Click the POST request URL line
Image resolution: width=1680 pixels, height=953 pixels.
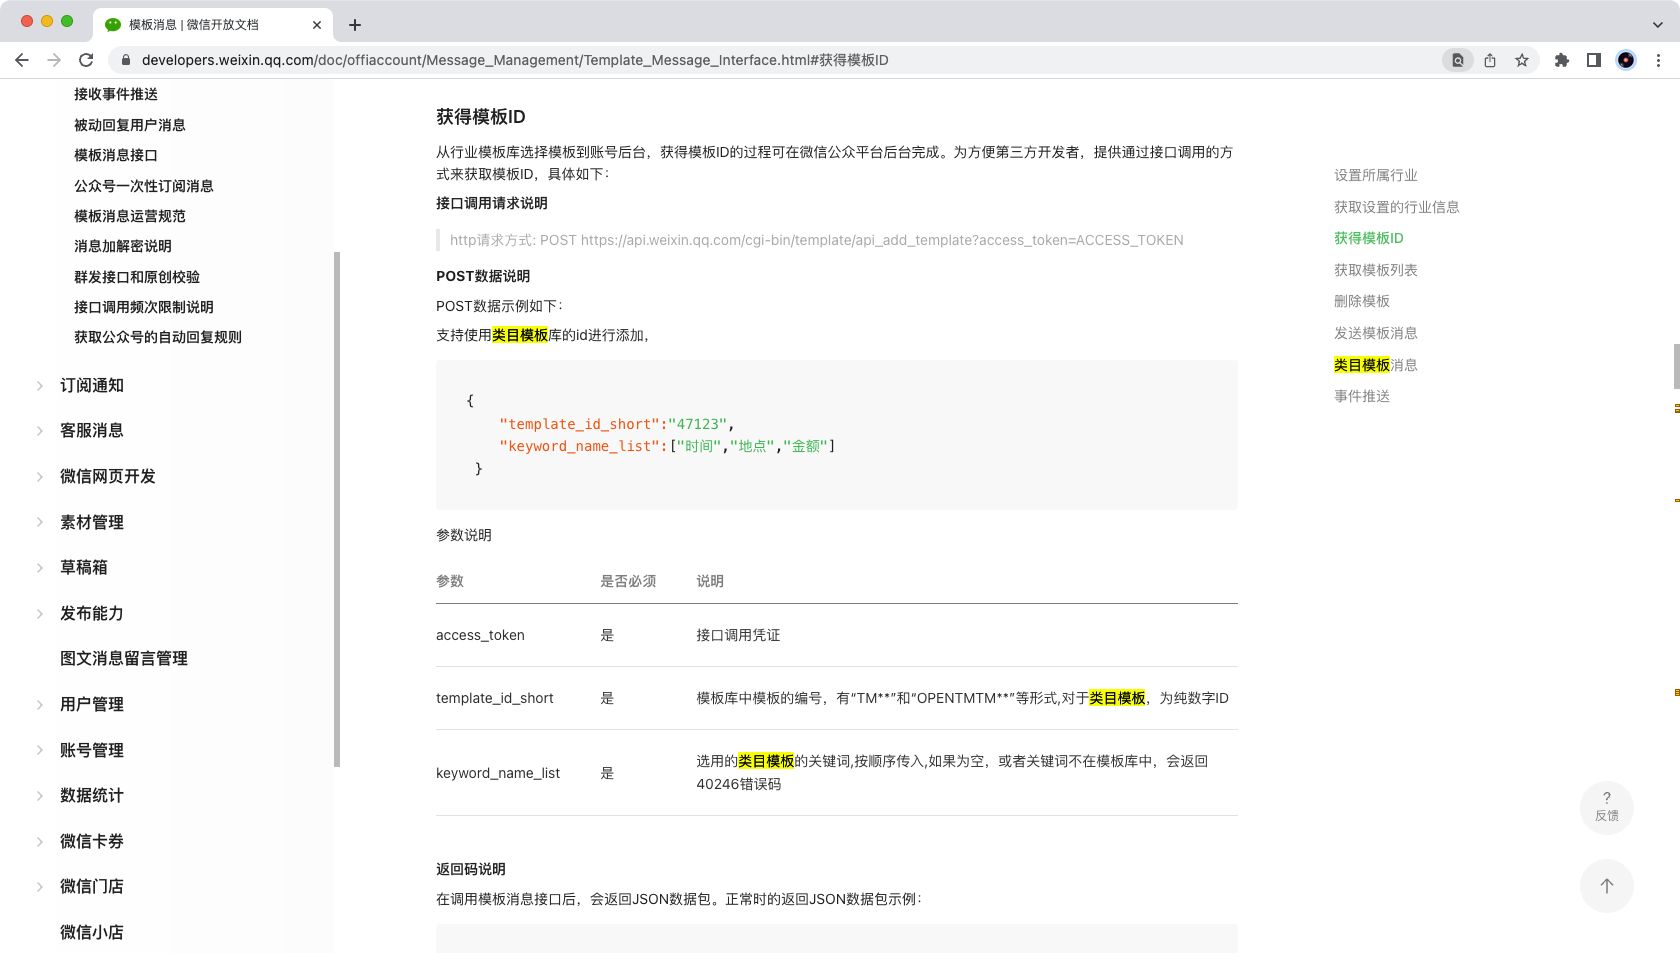pos(817,240)
